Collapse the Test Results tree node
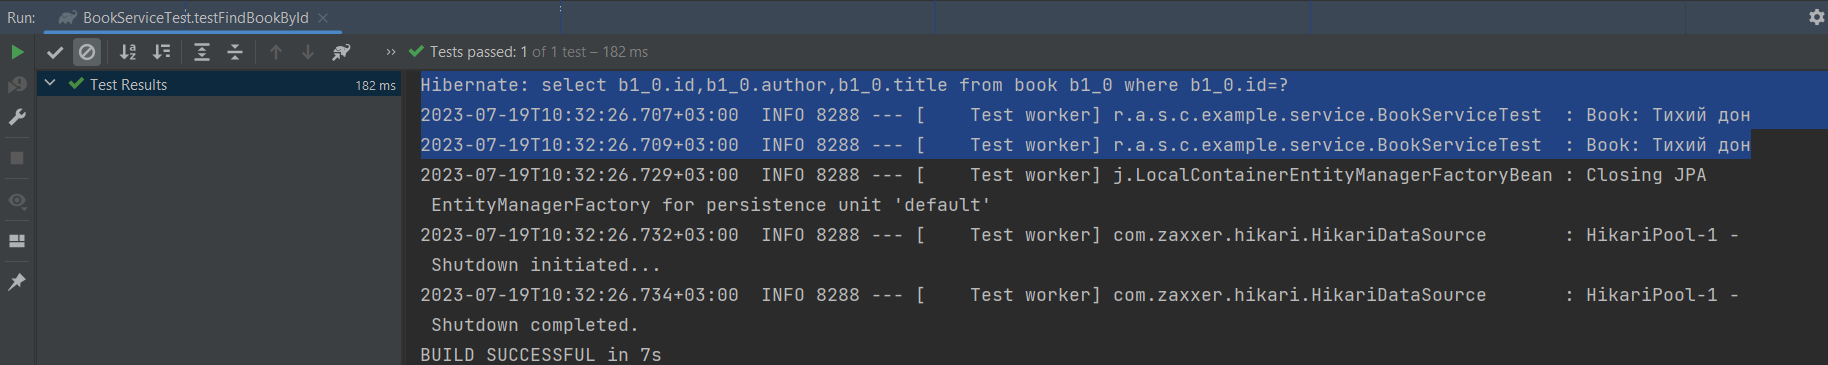1828x365 pixels. 50,84
